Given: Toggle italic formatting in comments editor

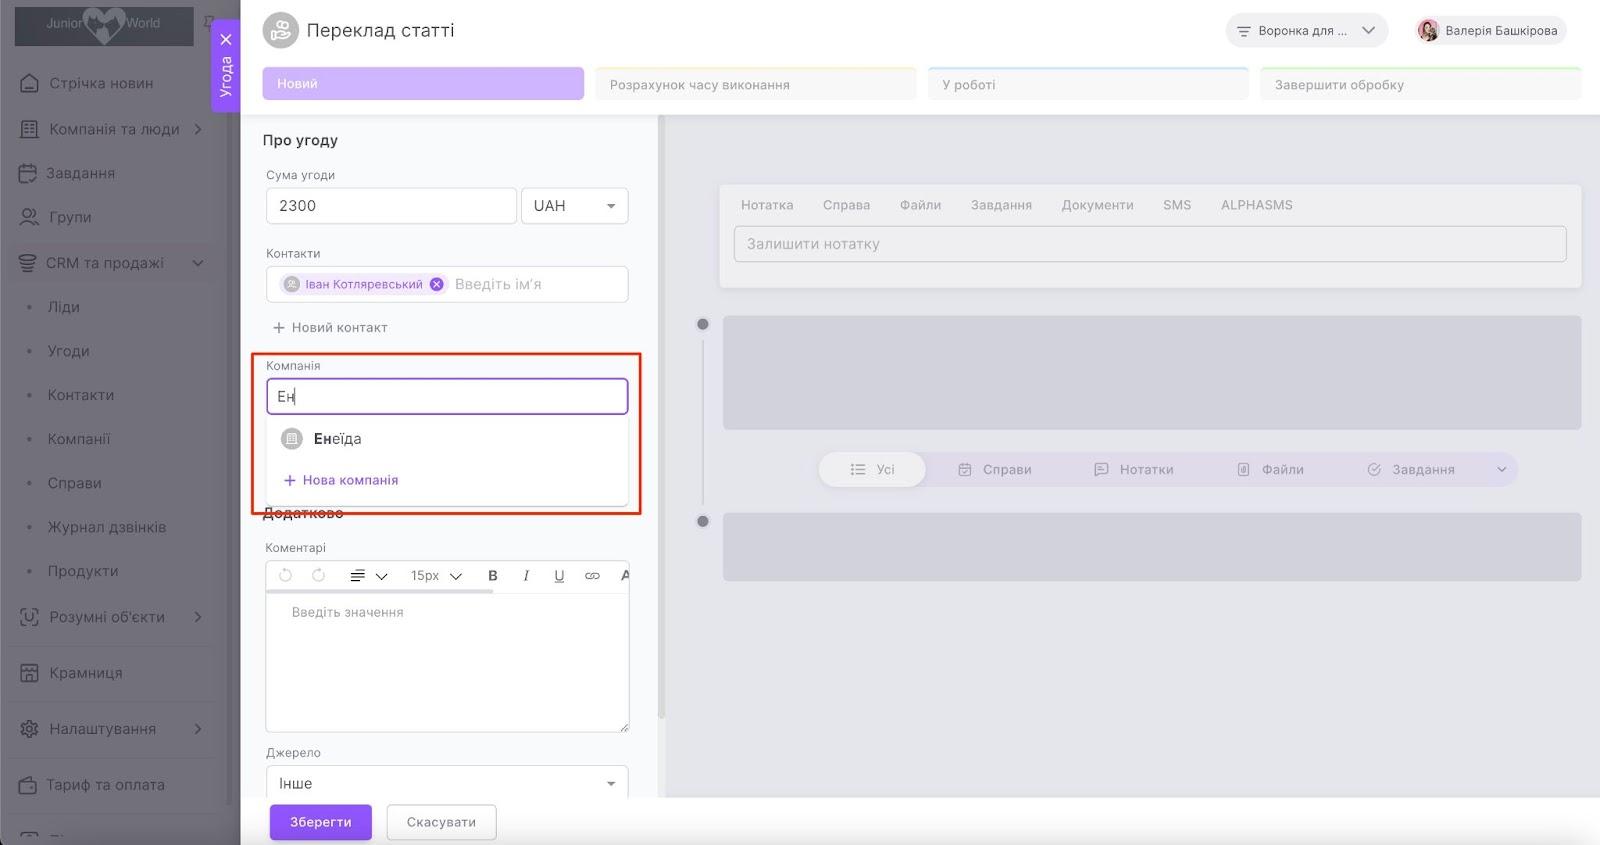Looking at the screenshot, I should [526, 576].
